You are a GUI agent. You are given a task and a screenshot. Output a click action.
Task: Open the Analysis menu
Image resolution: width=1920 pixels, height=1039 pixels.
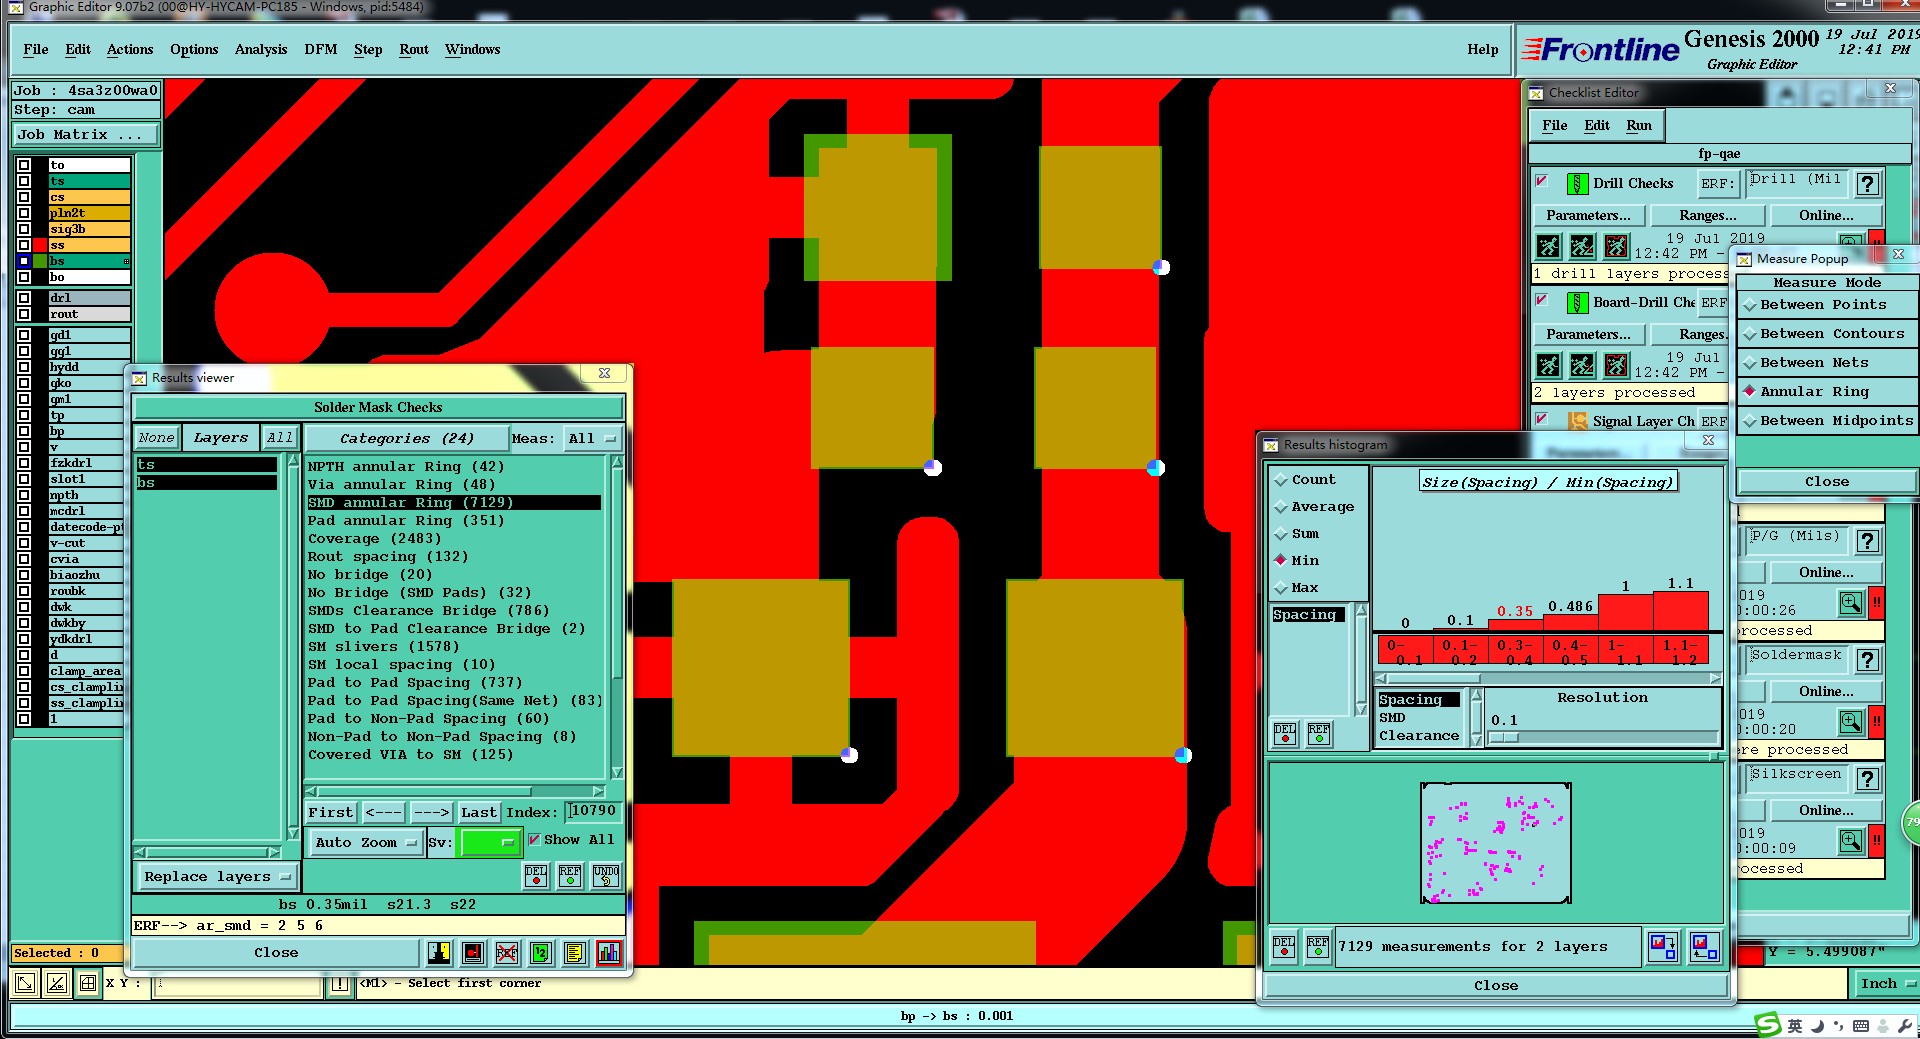261,49
